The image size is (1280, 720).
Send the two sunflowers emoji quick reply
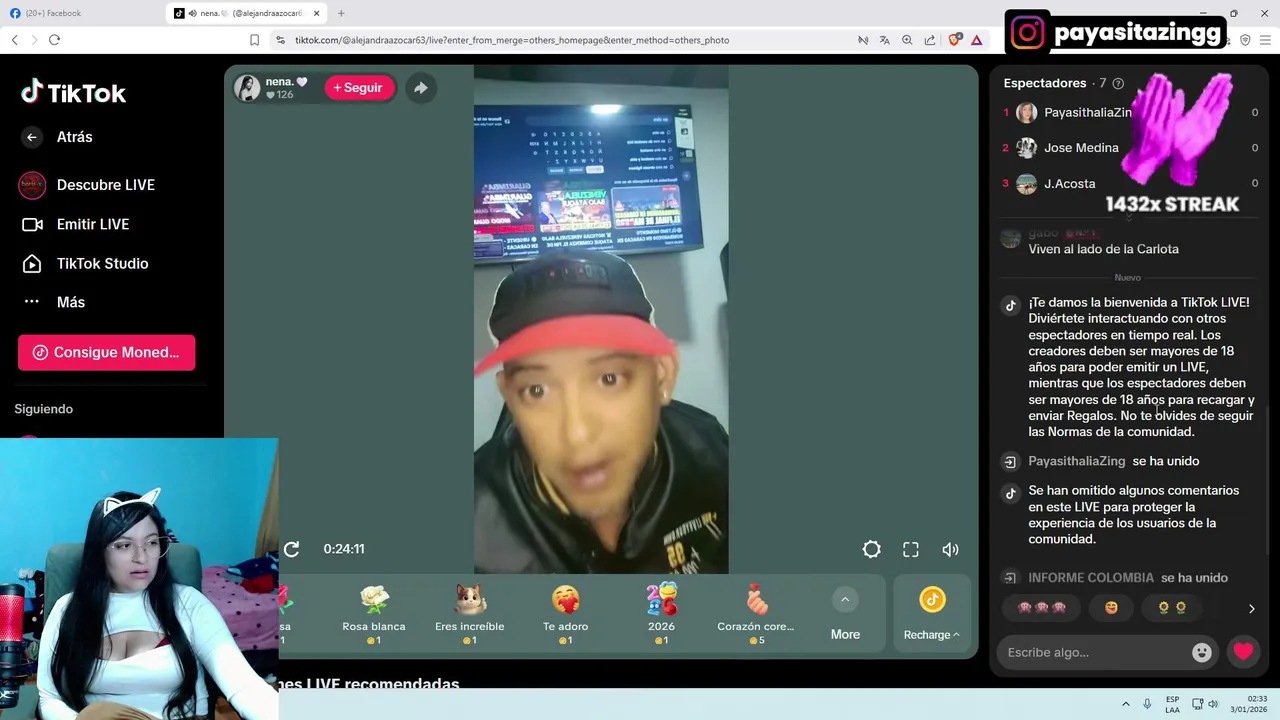[1172, 608]
